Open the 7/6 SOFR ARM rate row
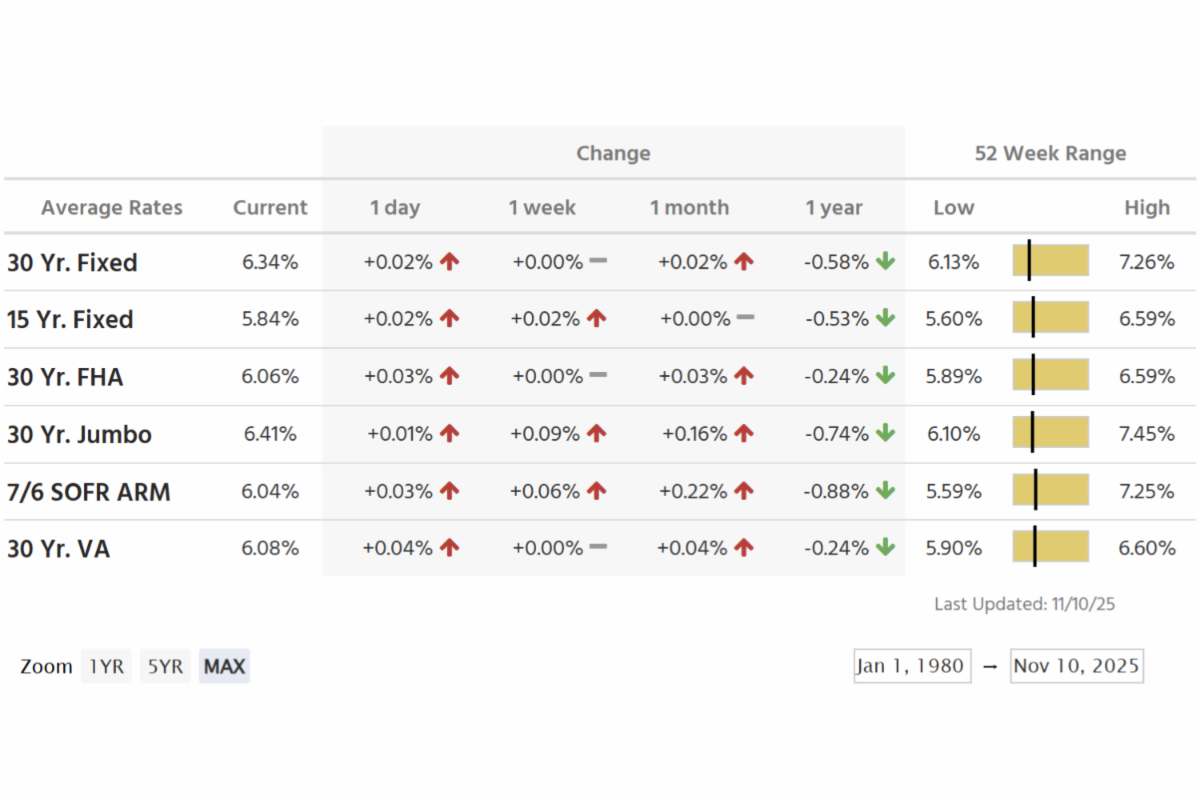This screenshot has width=1200, height=800. click(x=88, y=492)
